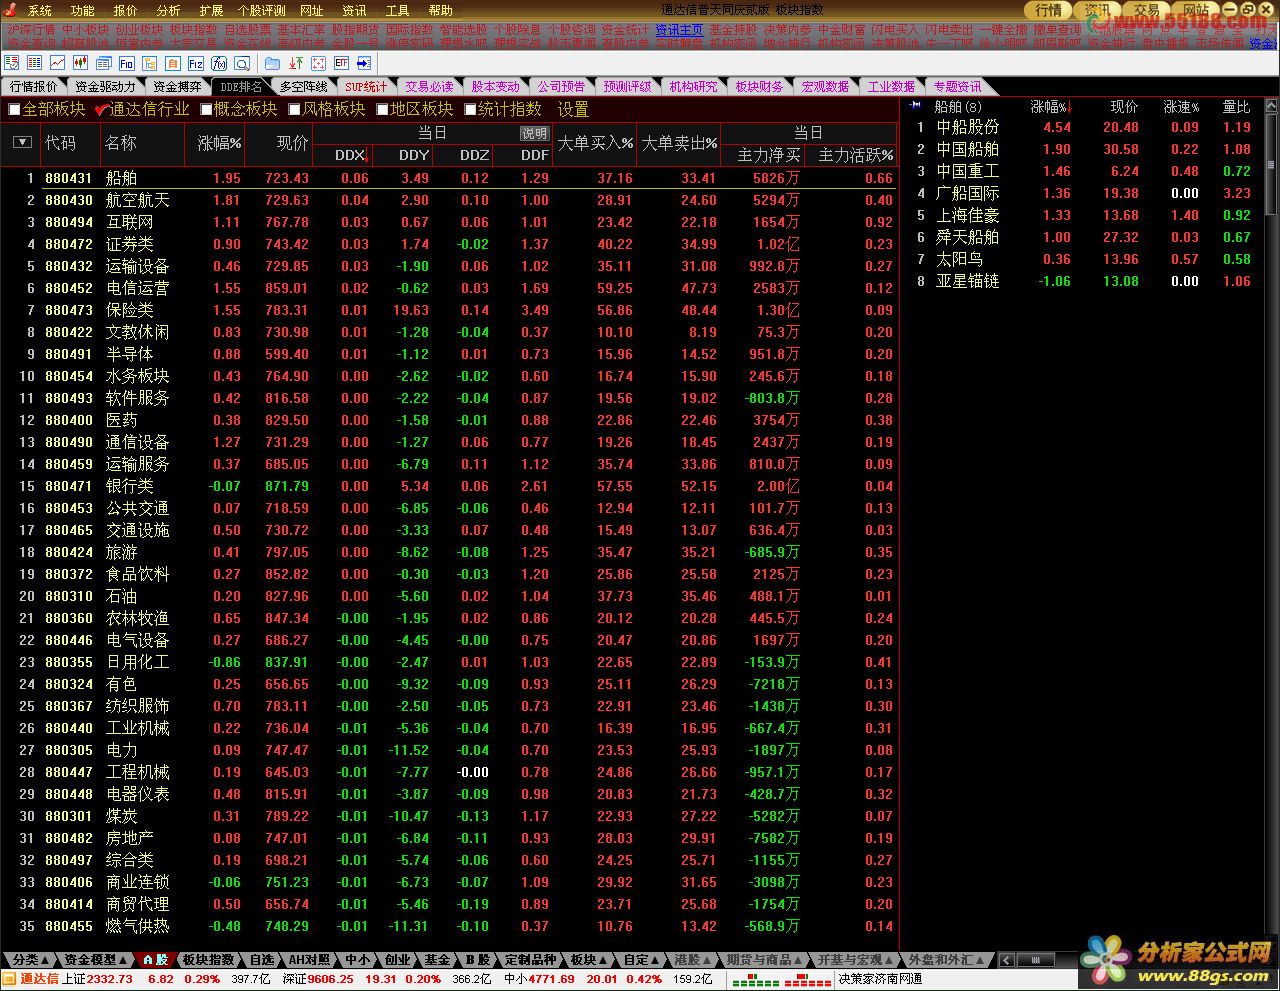
Task: Click the 设置 button
Action: pos(573,109)
